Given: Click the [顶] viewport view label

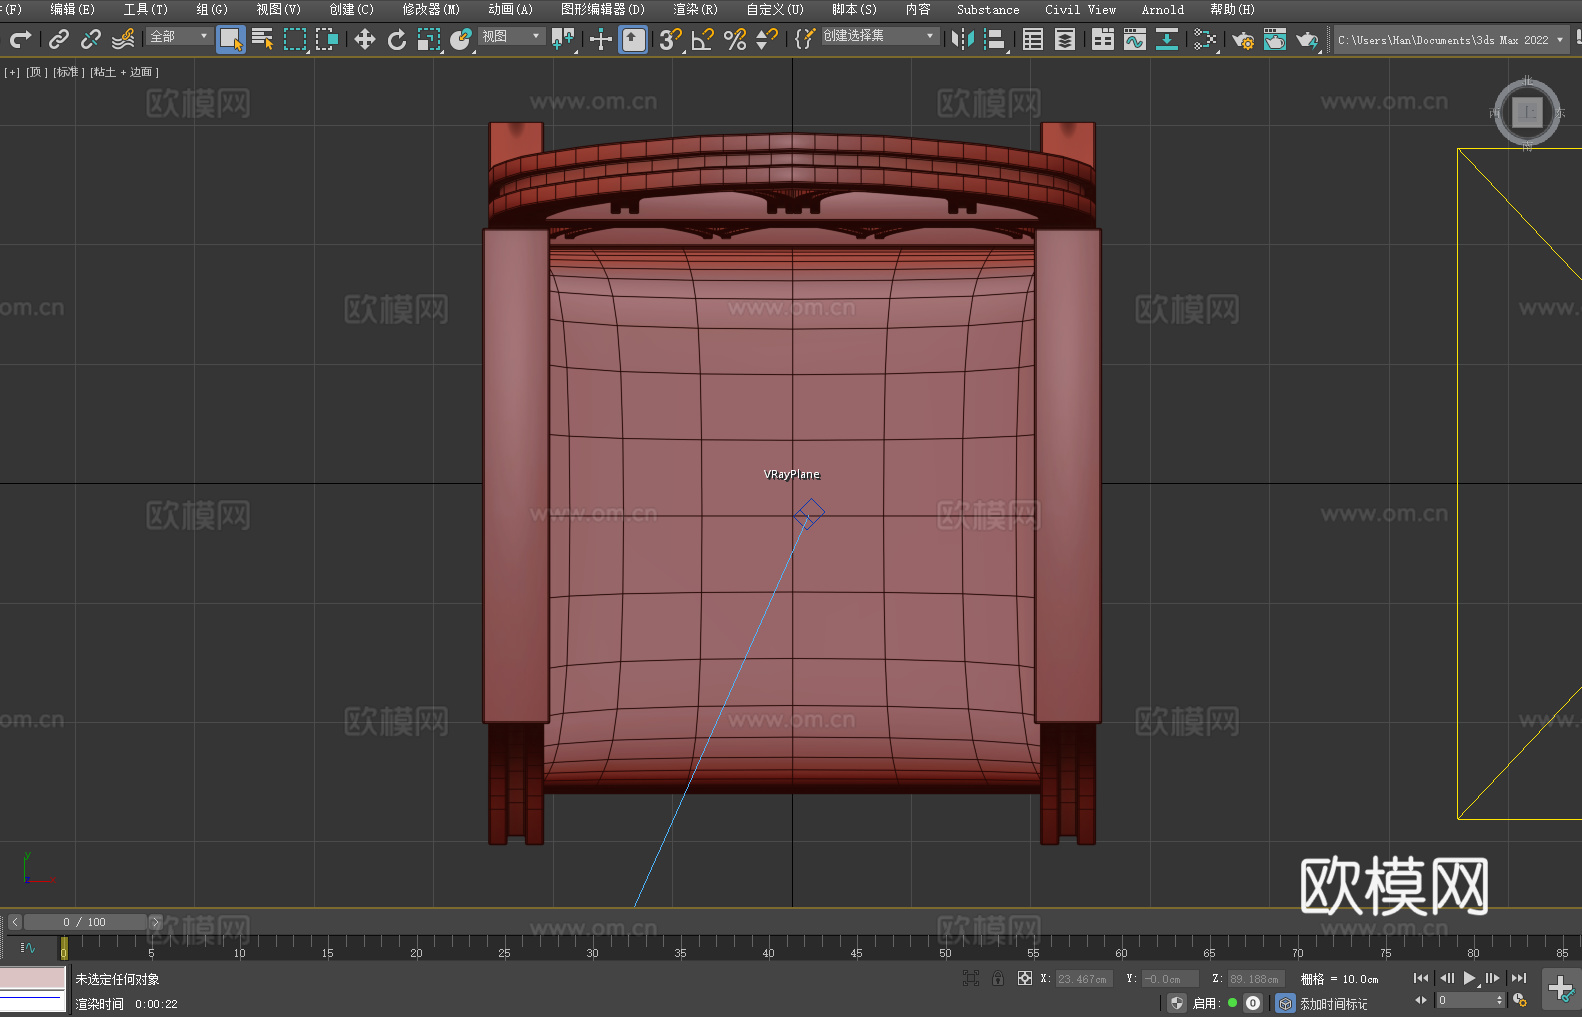Looking at the screenshot, I should pyautogui.click(x=36, y=72).
